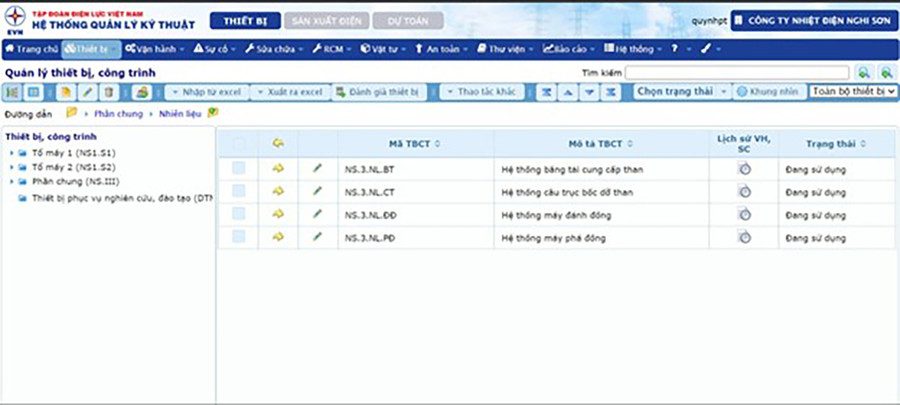Viewport: 900px width, 405px height.
Task: Open history clock icon for NS.3.NL.CT
Action: click(x=744, y=192)
